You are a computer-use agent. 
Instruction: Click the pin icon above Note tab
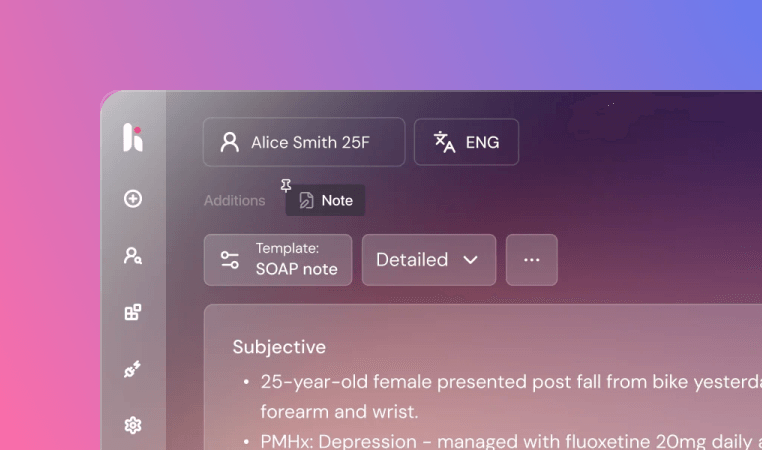point(286,185)
